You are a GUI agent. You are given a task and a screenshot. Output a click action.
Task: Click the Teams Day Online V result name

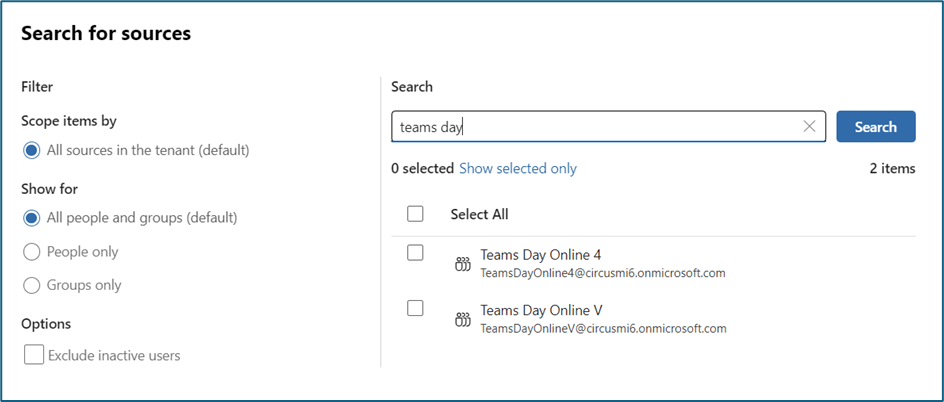click(540, 310)
